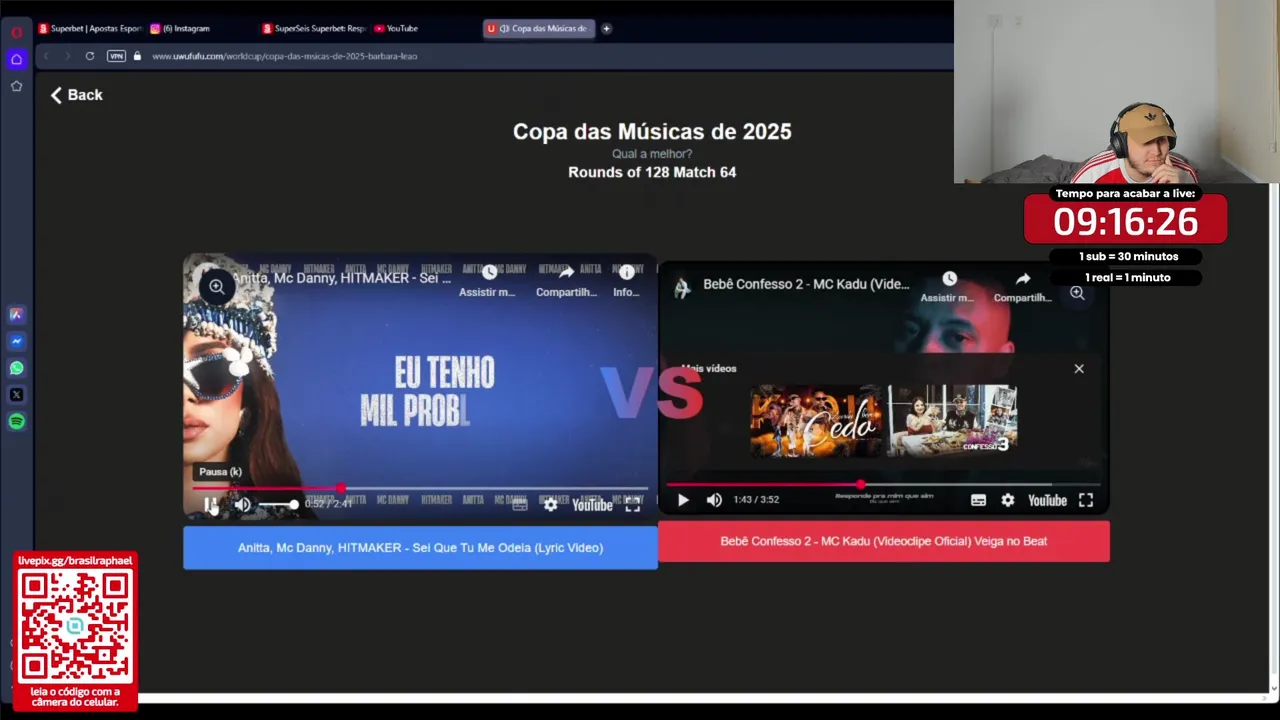Viewport: 1280px width, 720px height.
Task: Click Compartilhar on the Anitta video
Action: click(x=566, y=281)
